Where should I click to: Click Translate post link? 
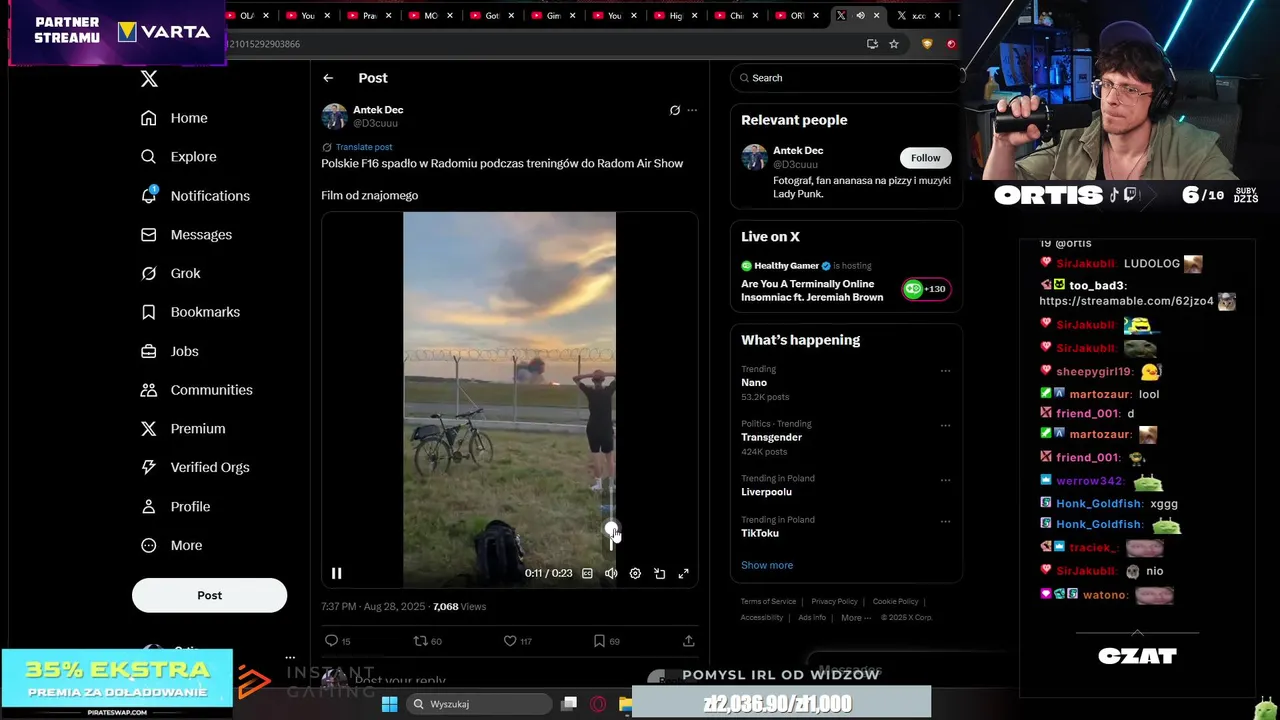coord(364,147)
